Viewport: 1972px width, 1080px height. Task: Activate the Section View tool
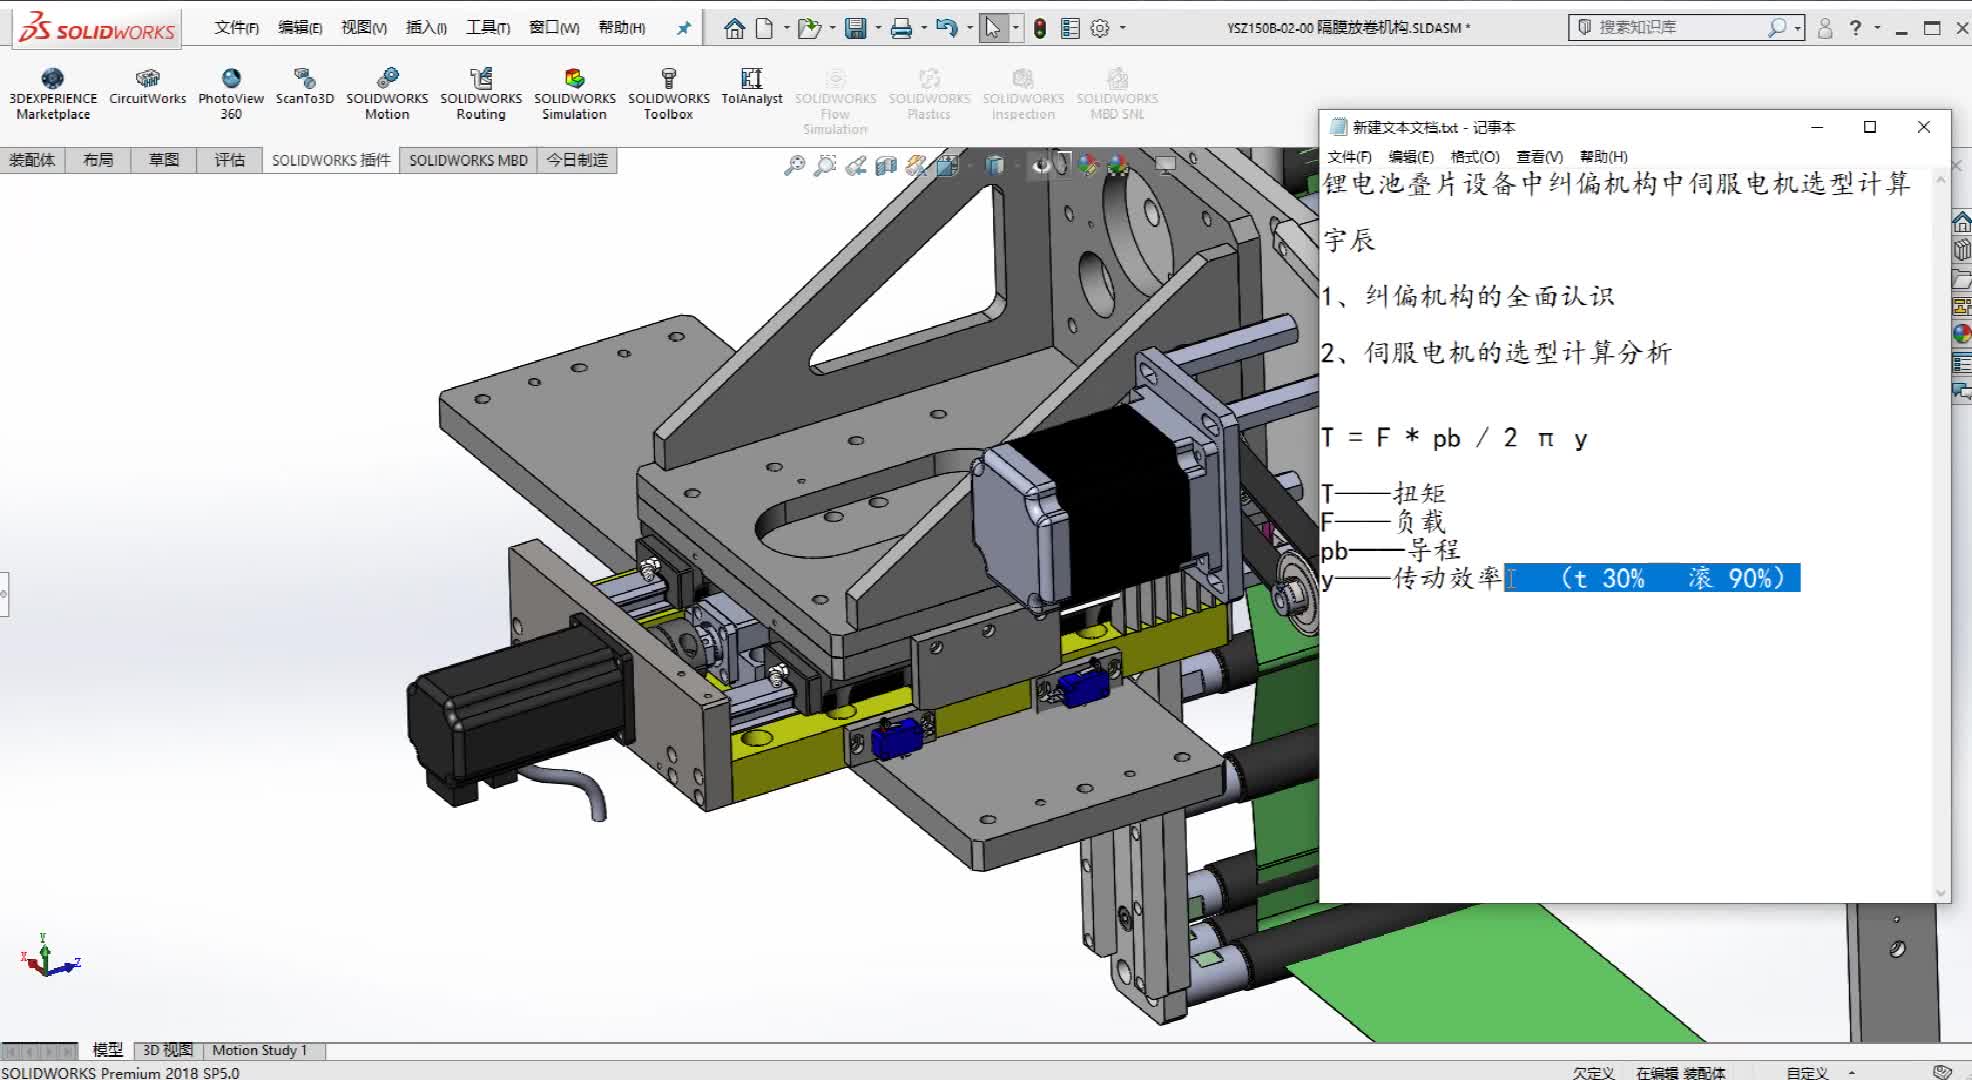click(x=886, y=166)
